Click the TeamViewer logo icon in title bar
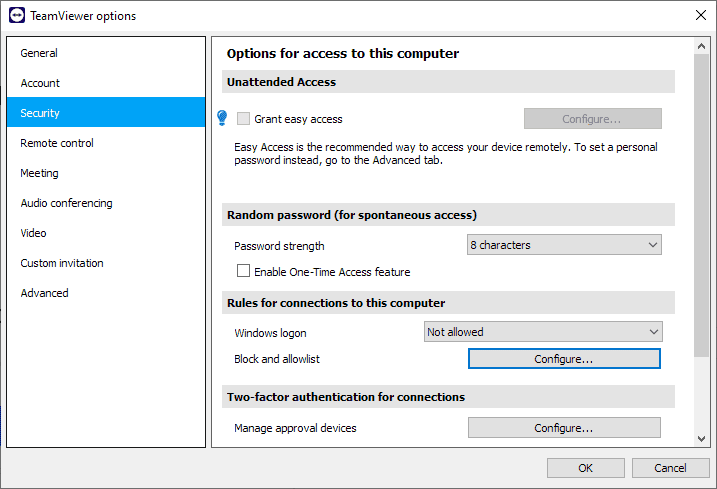Viewport: 717px width, 489px height. tap(17, 16)
